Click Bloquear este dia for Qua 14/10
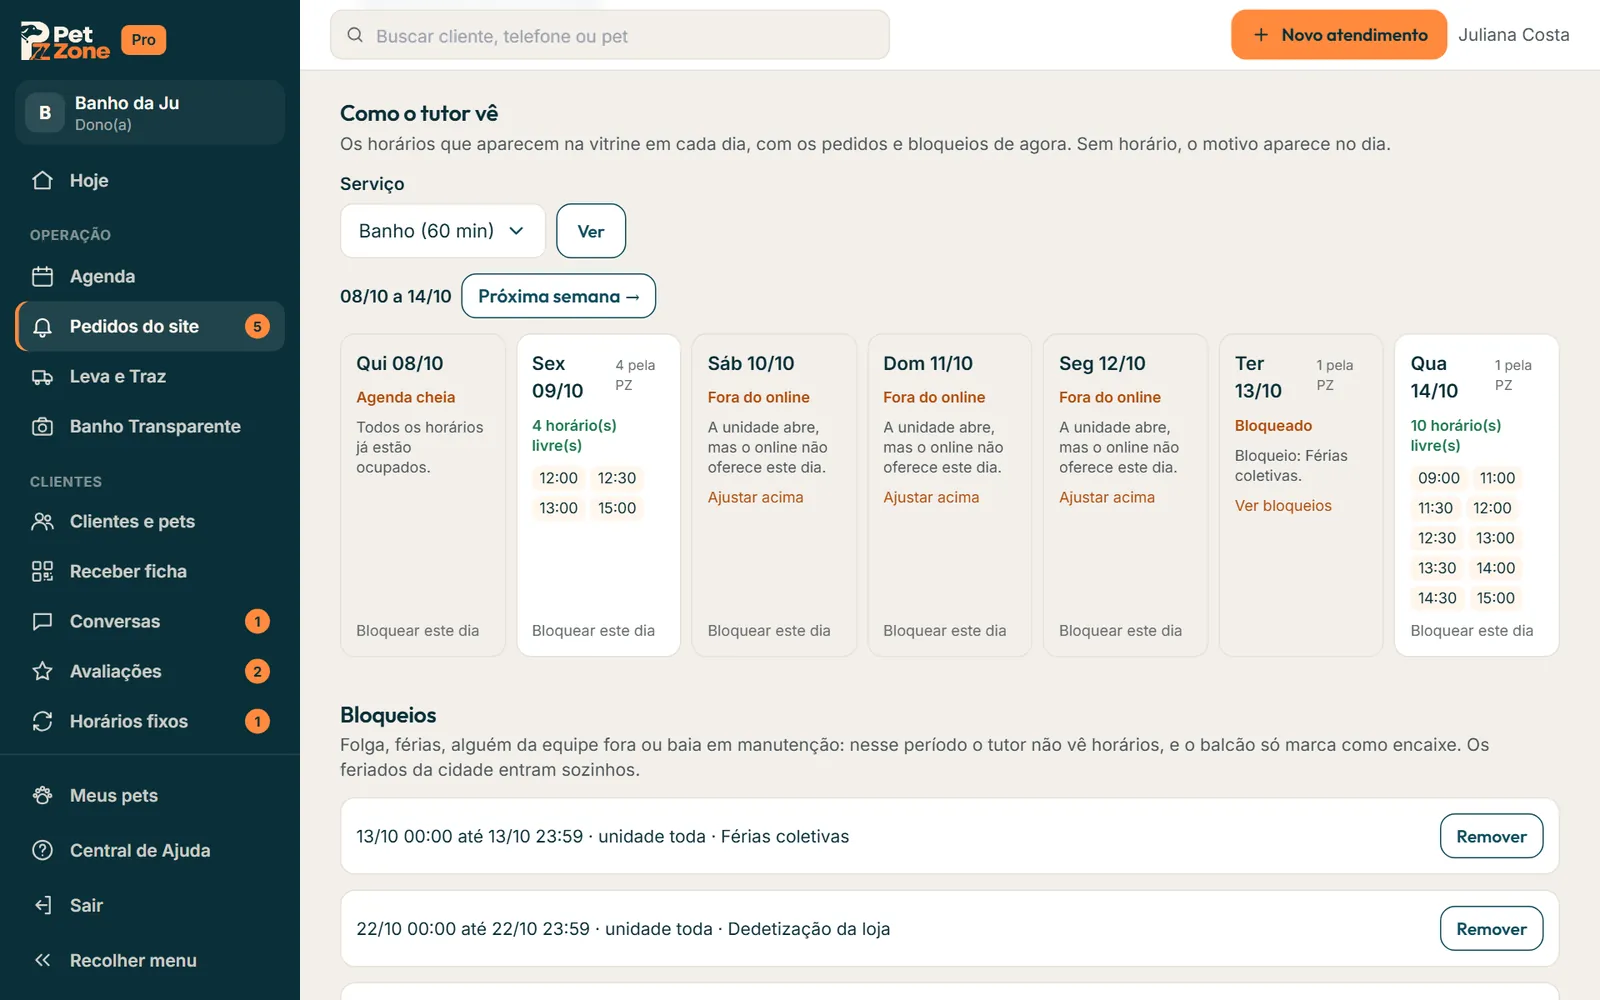 [x=1472, y=631]
